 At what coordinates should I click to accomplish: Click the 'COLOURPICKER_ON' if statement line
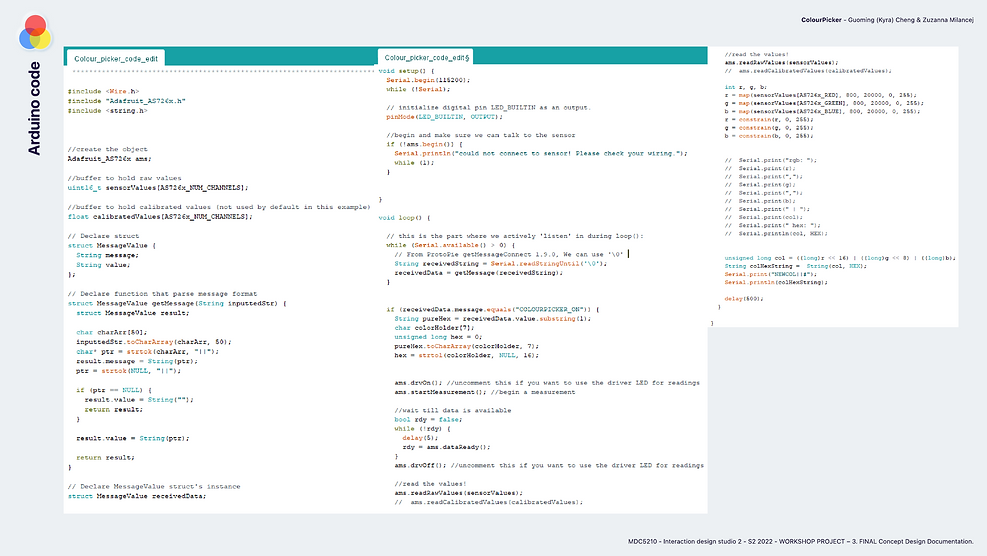[493, 309]
